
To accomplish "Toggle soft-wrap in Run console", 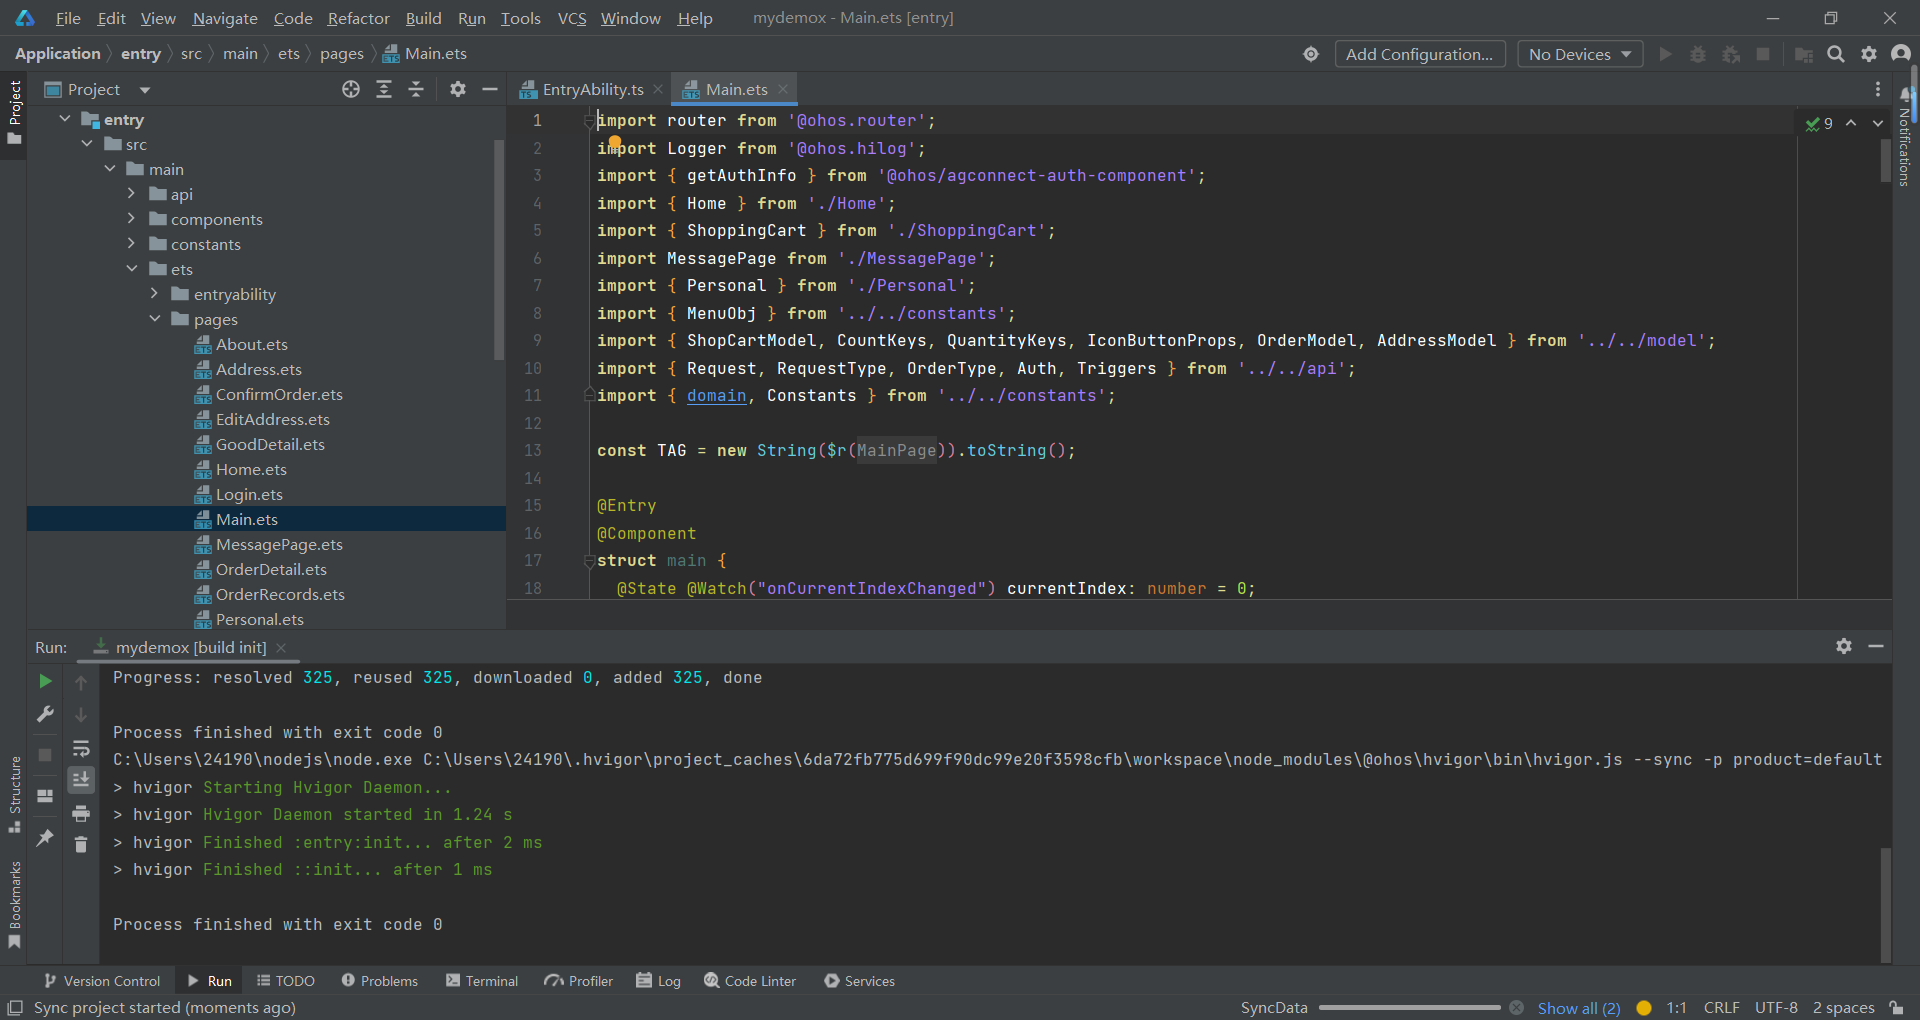I will click(81, 749).
